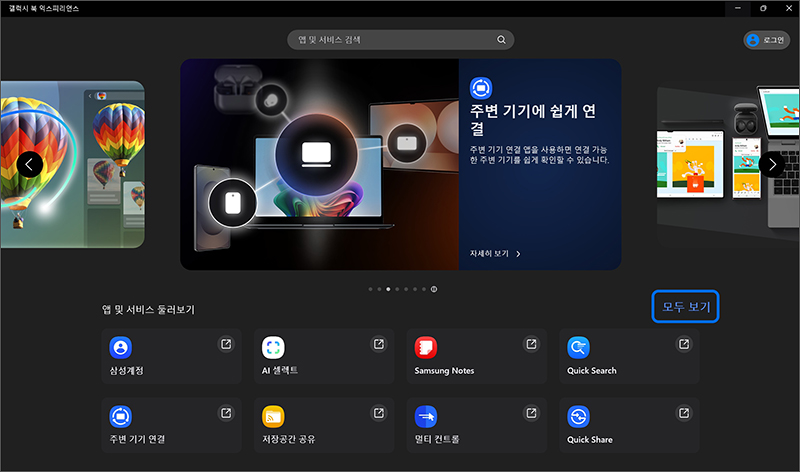800x472 pixels.
Task: Click the devices banner on the right
Action: pyautogui.click(x=728, y=164)
